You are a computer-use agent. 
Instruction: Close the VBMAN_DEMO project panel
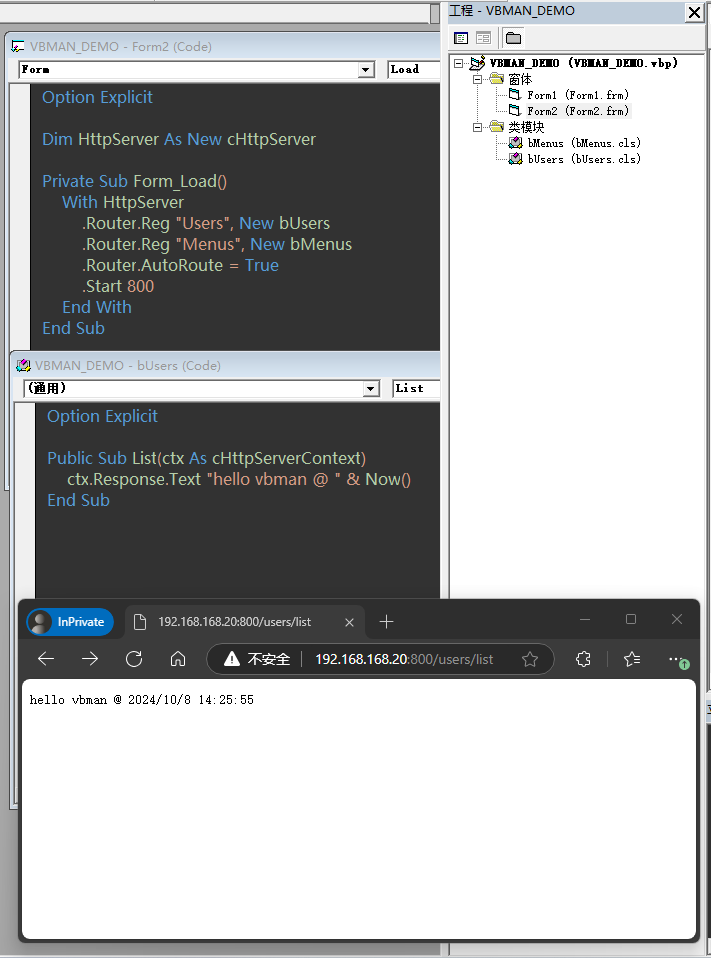pyautogui.click(x=694, y=12)
